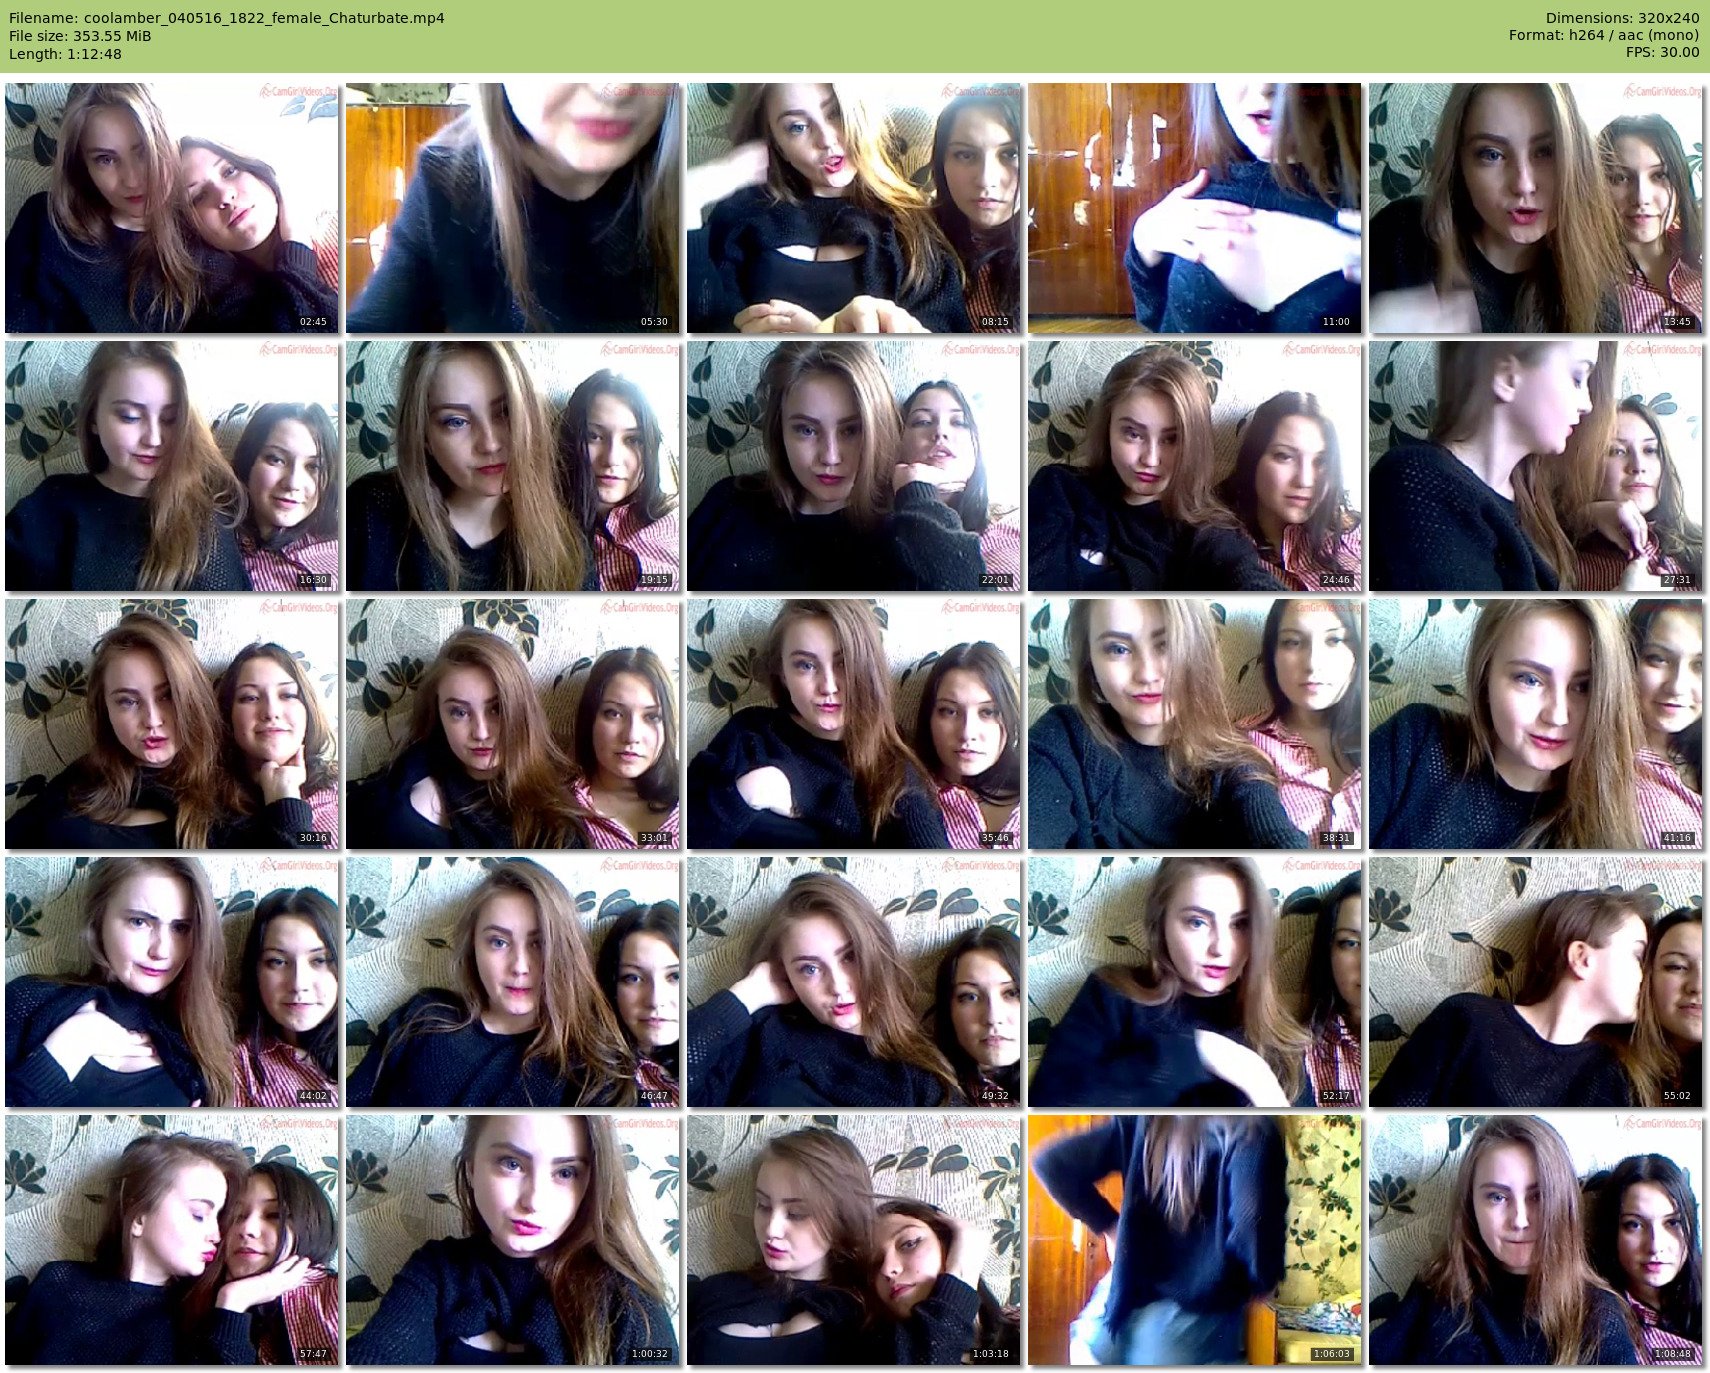
Task: Click the thumbnail at 13:45
Action: 1536,208
